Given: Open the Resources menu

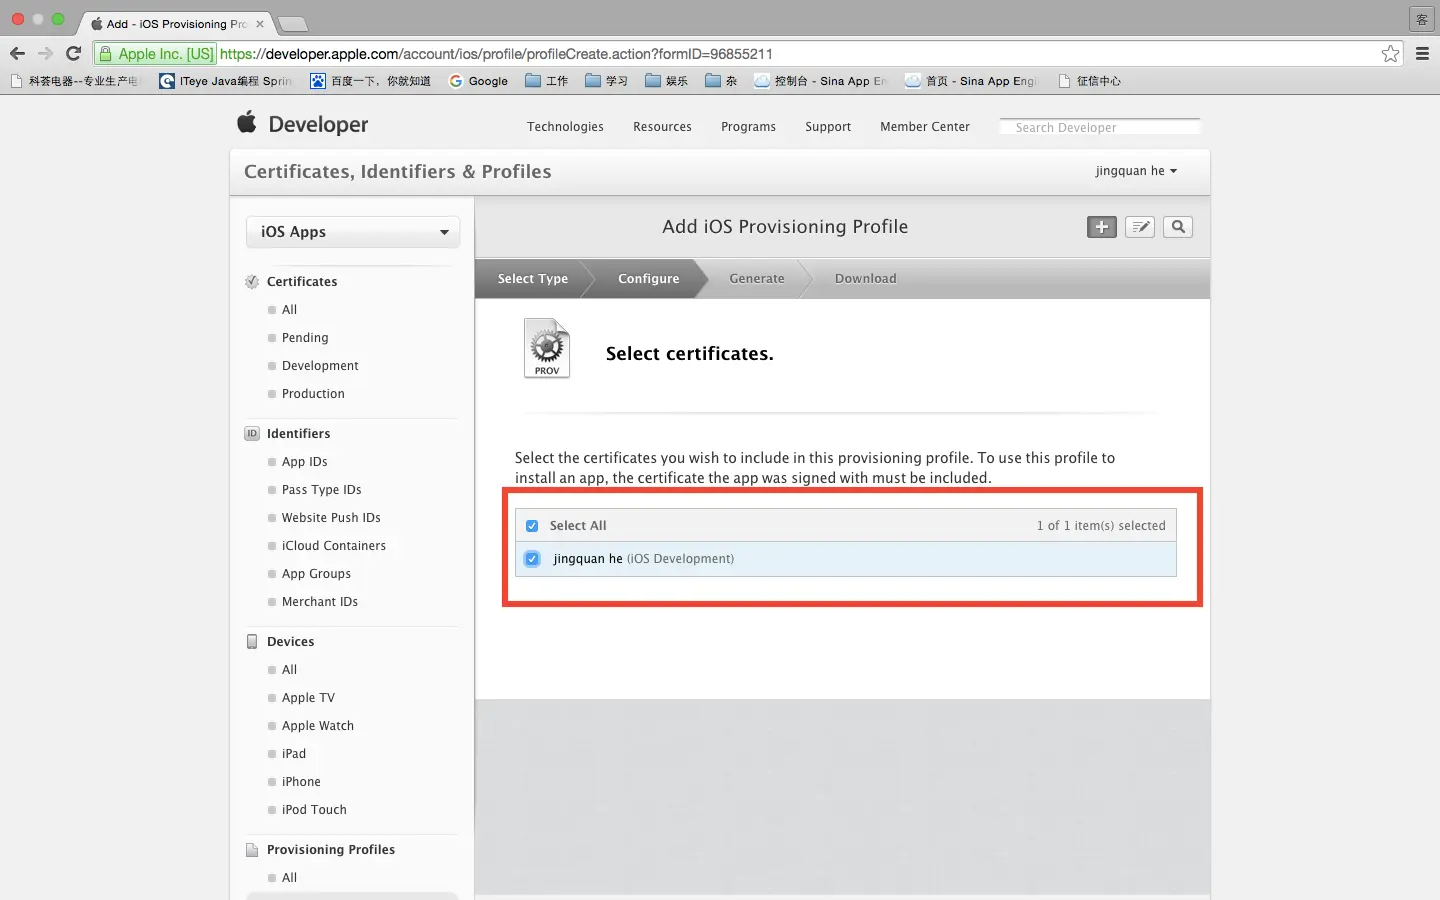Looking at the screenshot, I should click(x=662, y=127).
